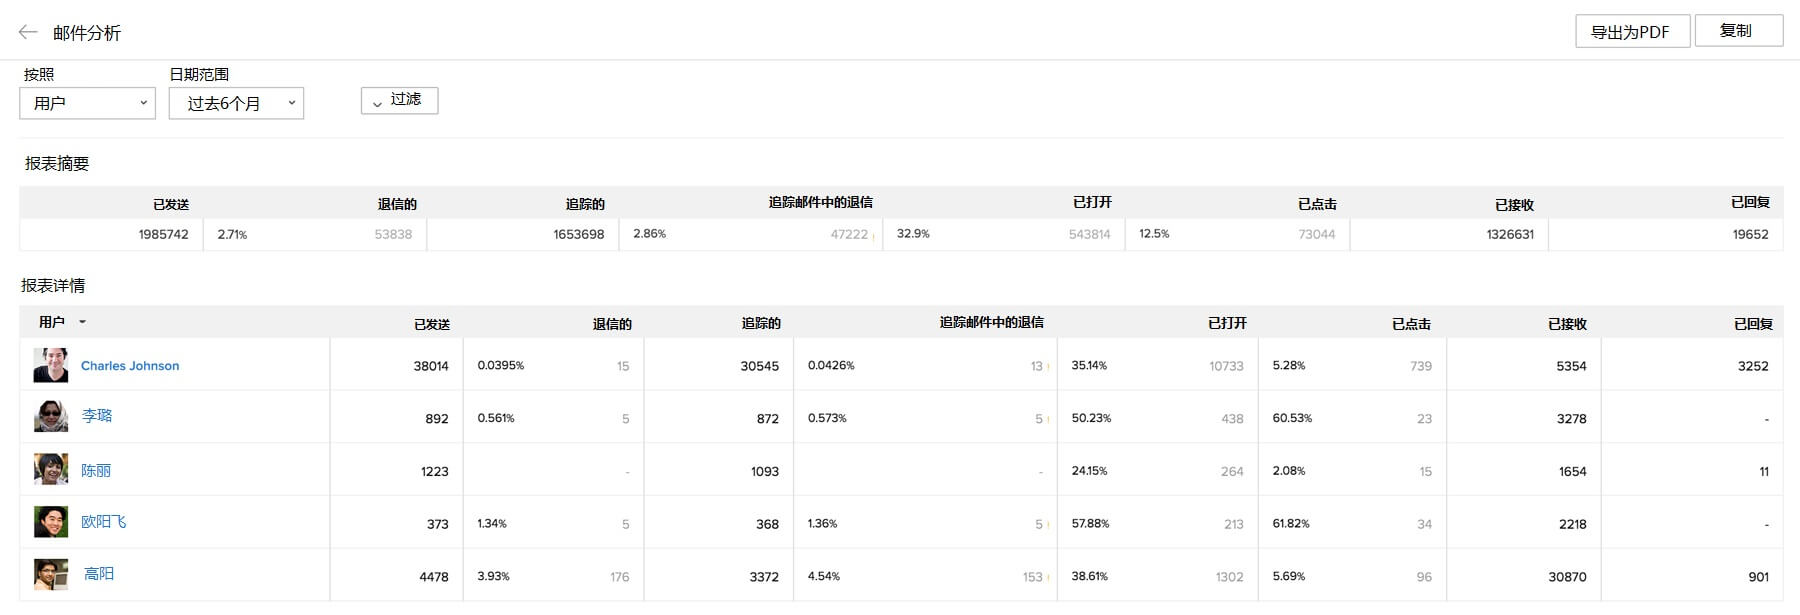This screenshot has width=1800, height=615.
Task: Click Charles Johnson's profile photo
Action: (x=51, y=365)
